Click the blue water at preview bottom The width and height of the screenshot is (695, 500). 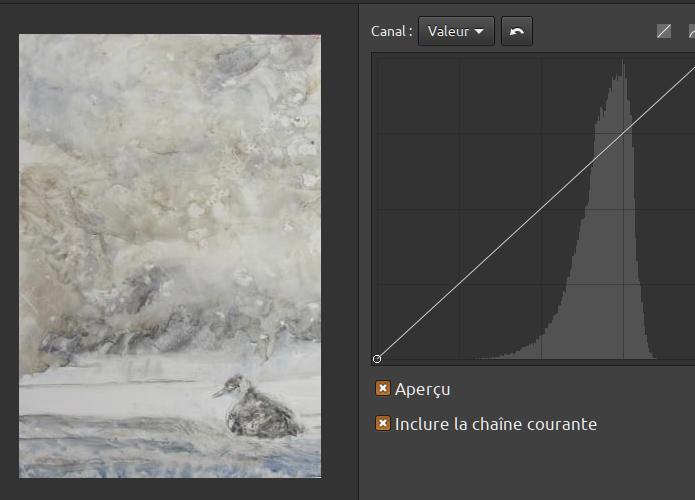click(x=170, y=459)
